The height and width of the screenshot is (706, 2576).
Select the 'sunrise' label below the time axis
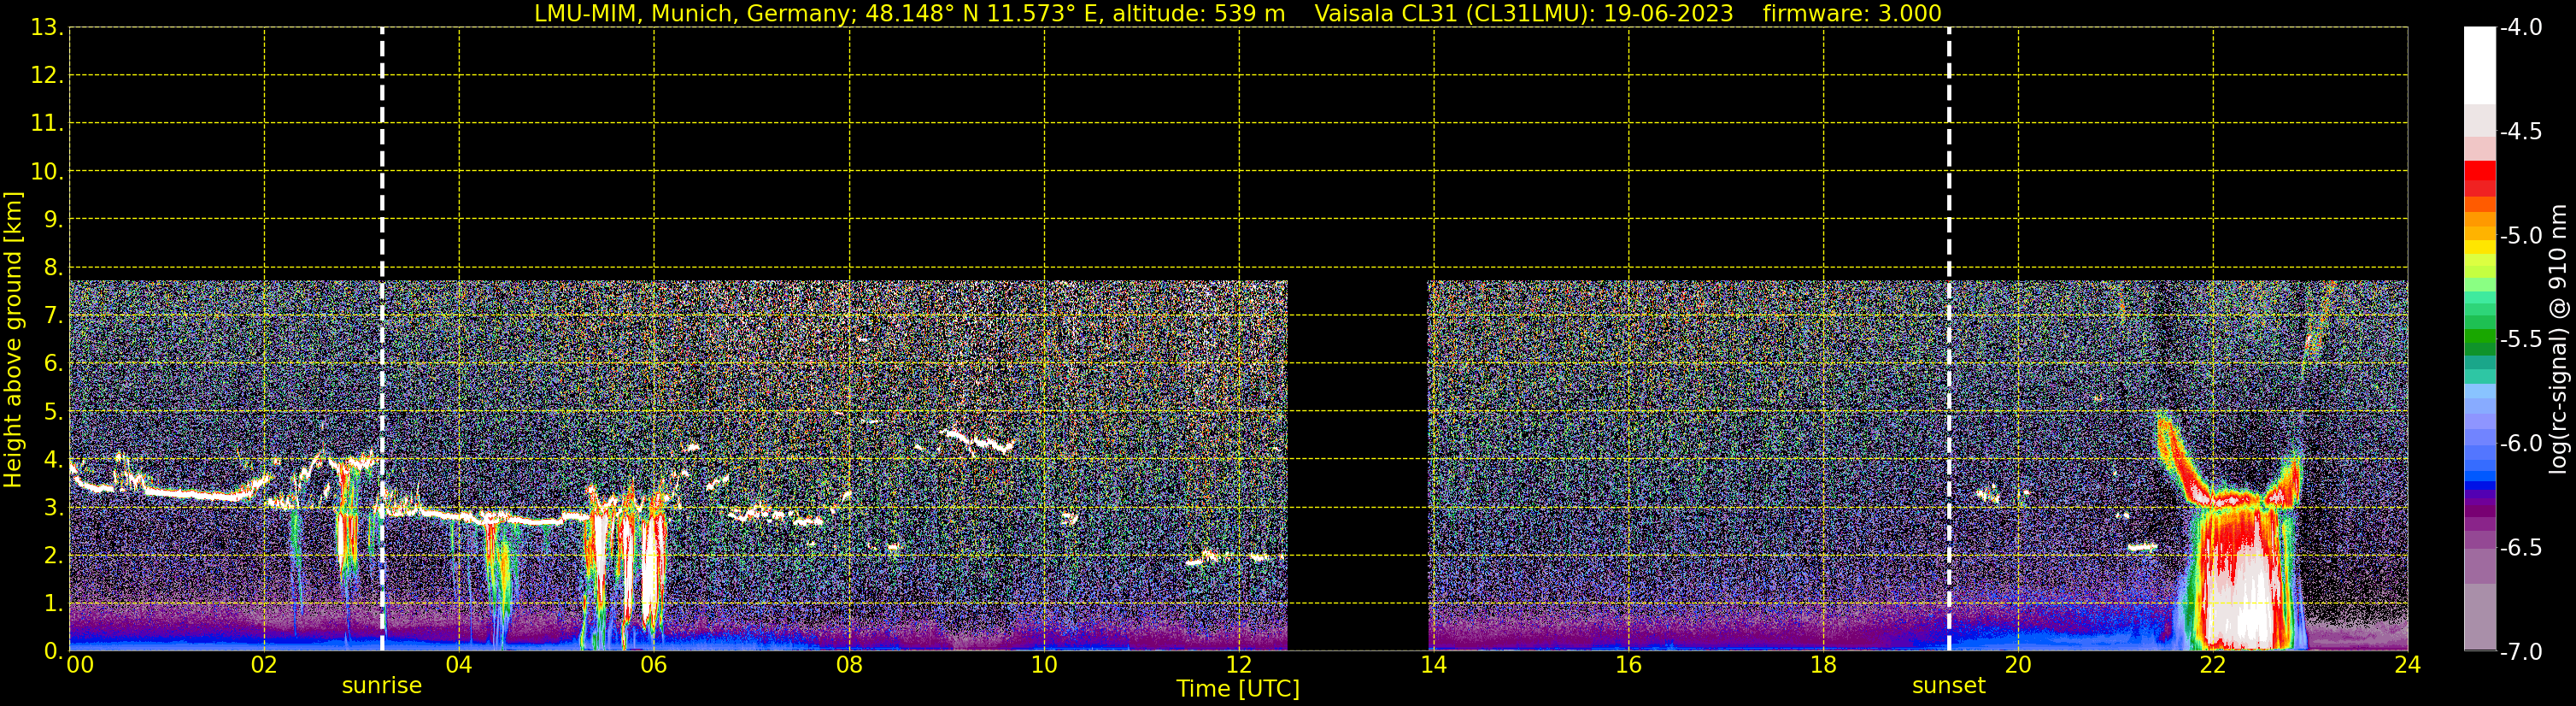(382, 686)
